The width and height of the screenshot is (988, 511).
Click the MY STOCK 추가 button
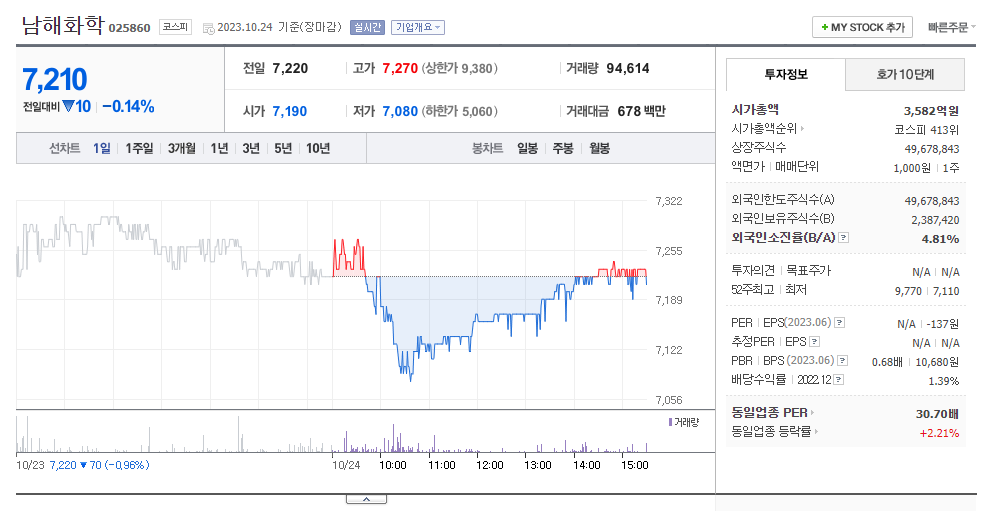[863, 27]
